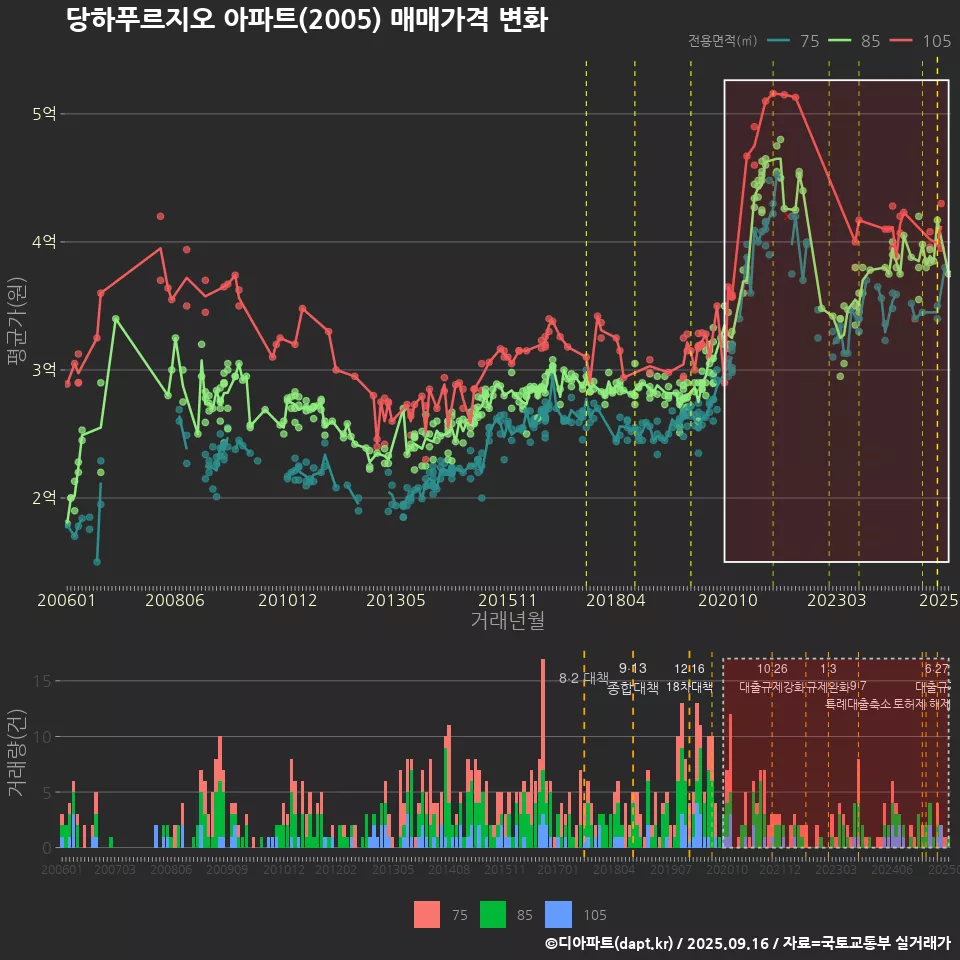The width and height of the screenshot is (960, 960).
Task: Click the 10 volume axis label
Action: click(x=42, y=737)
